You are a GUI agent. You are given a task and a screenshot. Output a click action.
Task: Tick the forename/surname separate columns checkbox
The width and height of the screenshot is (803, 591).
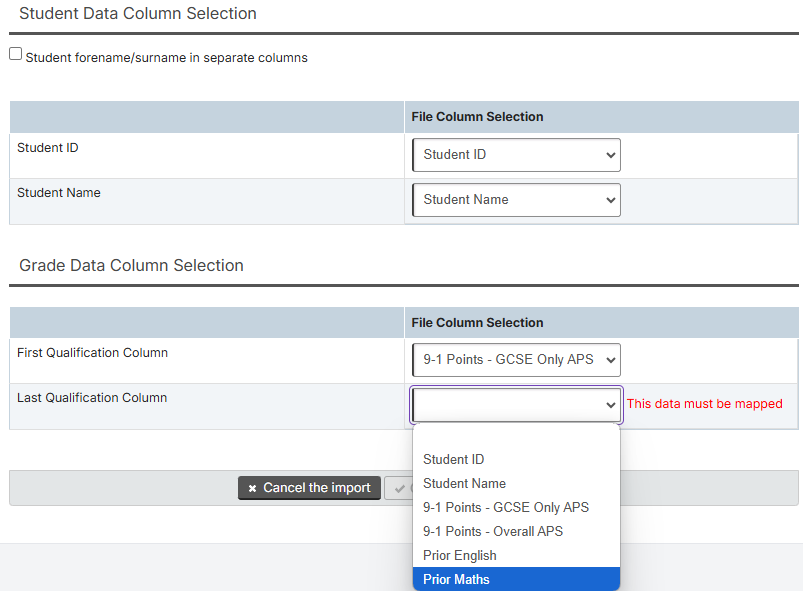point(15,54)
